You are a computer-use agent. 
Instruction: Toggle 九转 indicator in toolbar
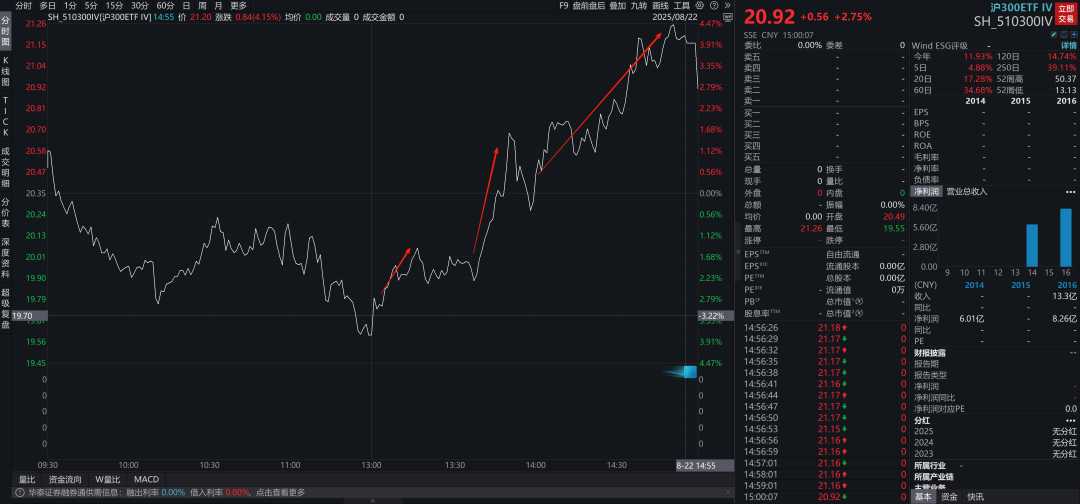click(x=638, y=5)
